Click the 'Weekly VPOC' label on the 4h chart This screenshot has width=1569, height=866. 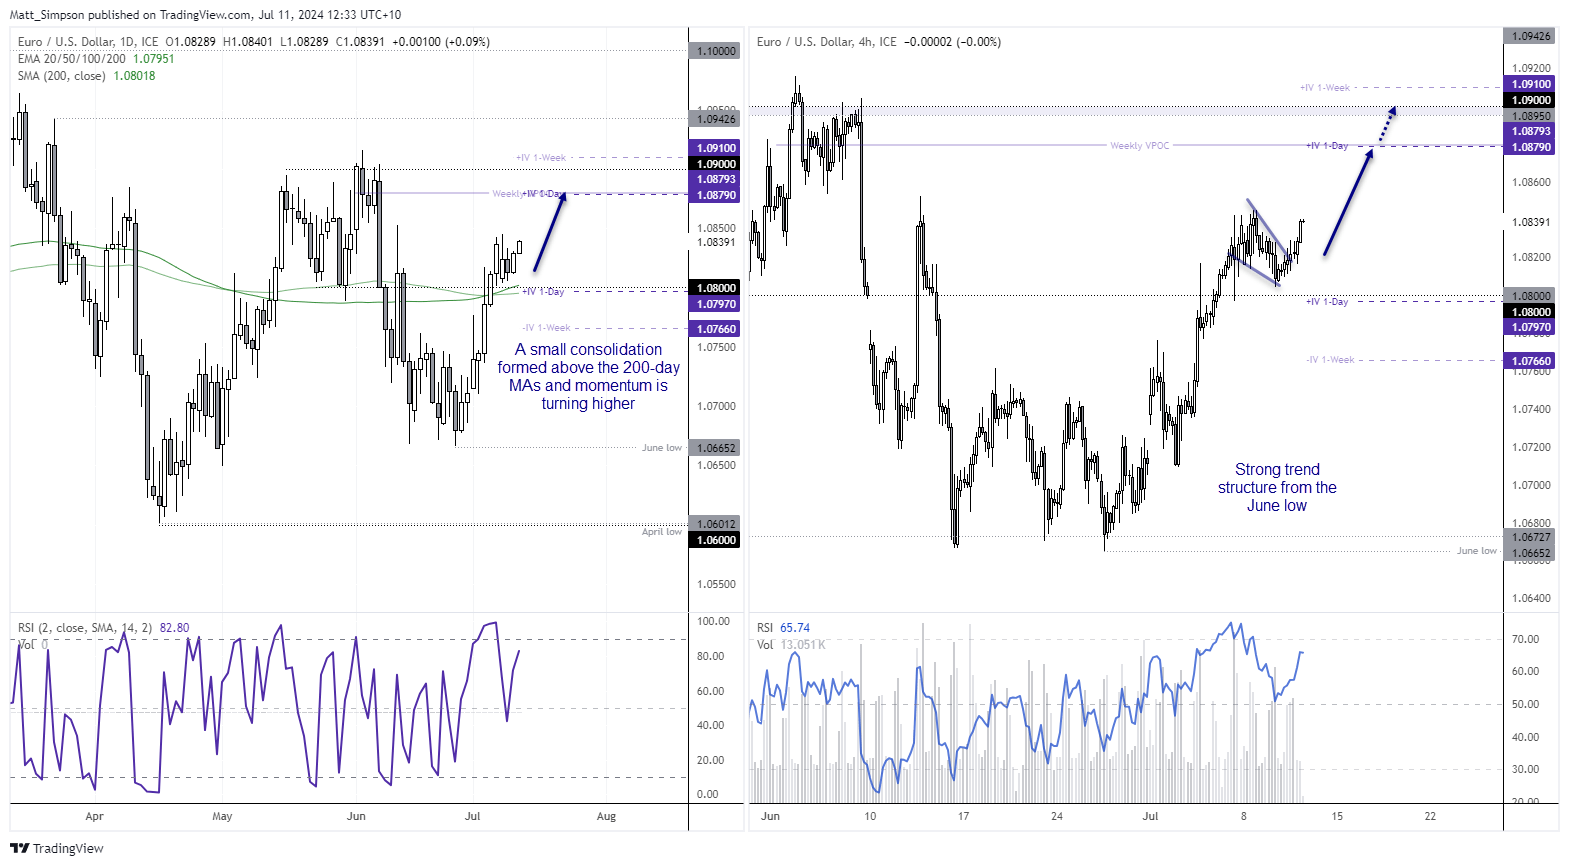coord(1139,146)
